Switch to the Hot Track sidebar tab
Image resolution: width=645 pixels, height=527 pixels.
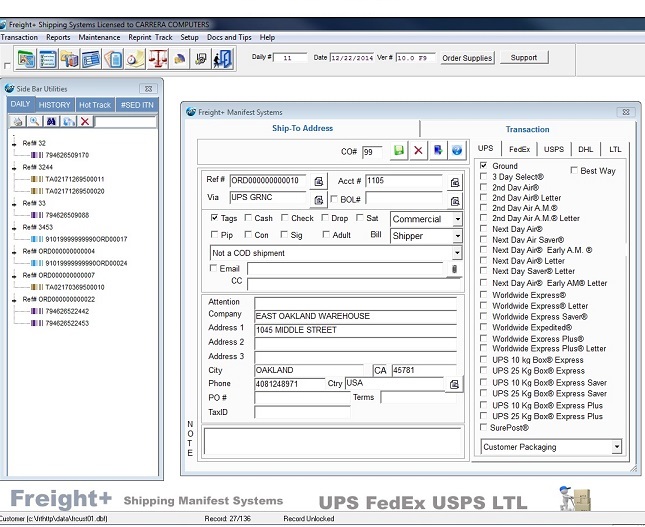[x=95, y=105]
